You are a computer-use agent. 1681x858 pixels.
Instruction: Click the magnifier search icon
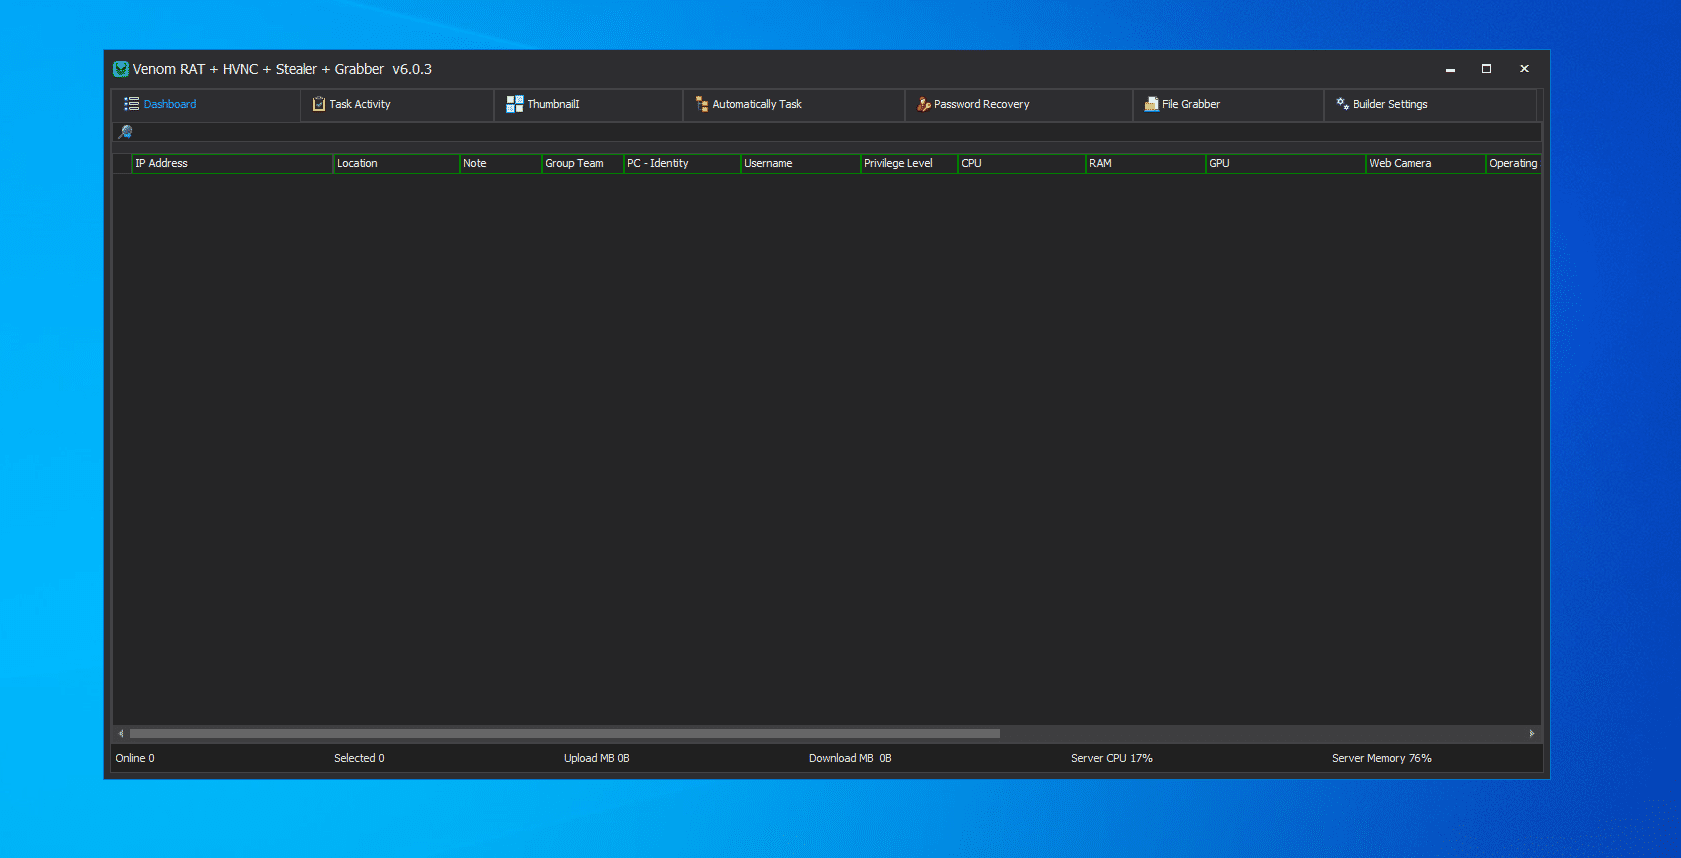click(125, 132)
